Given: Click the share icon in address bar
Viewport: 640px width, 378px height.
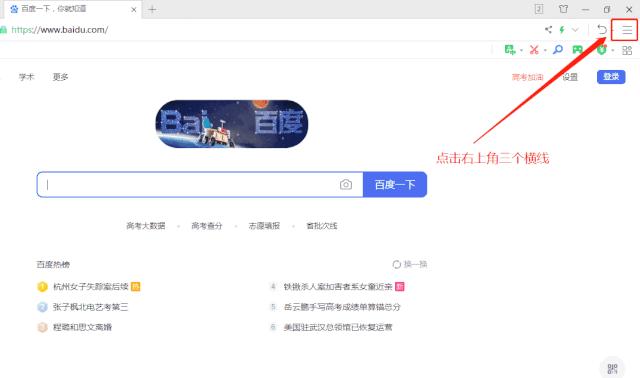Looking at the screenshot, I should tap(548, 29).
